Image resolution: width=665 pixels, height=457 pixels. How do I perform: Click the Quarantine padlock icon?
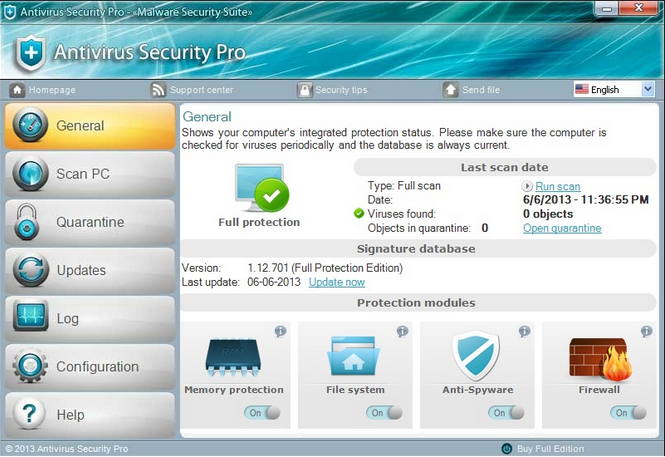[27, 222]
